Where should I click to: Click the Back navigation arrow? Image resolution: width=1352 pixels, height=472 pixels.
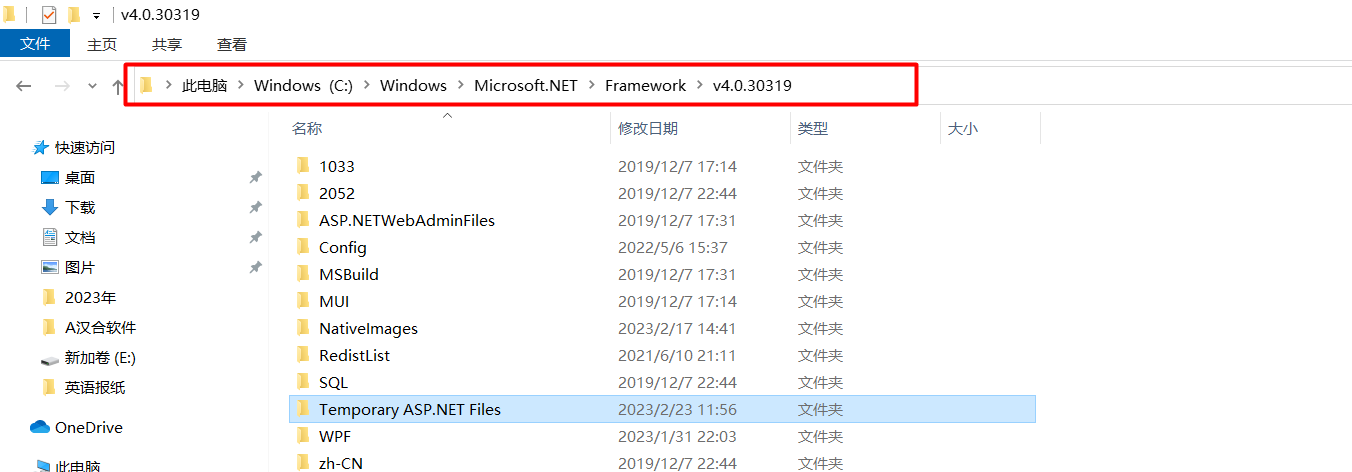[x=24, y=86]
